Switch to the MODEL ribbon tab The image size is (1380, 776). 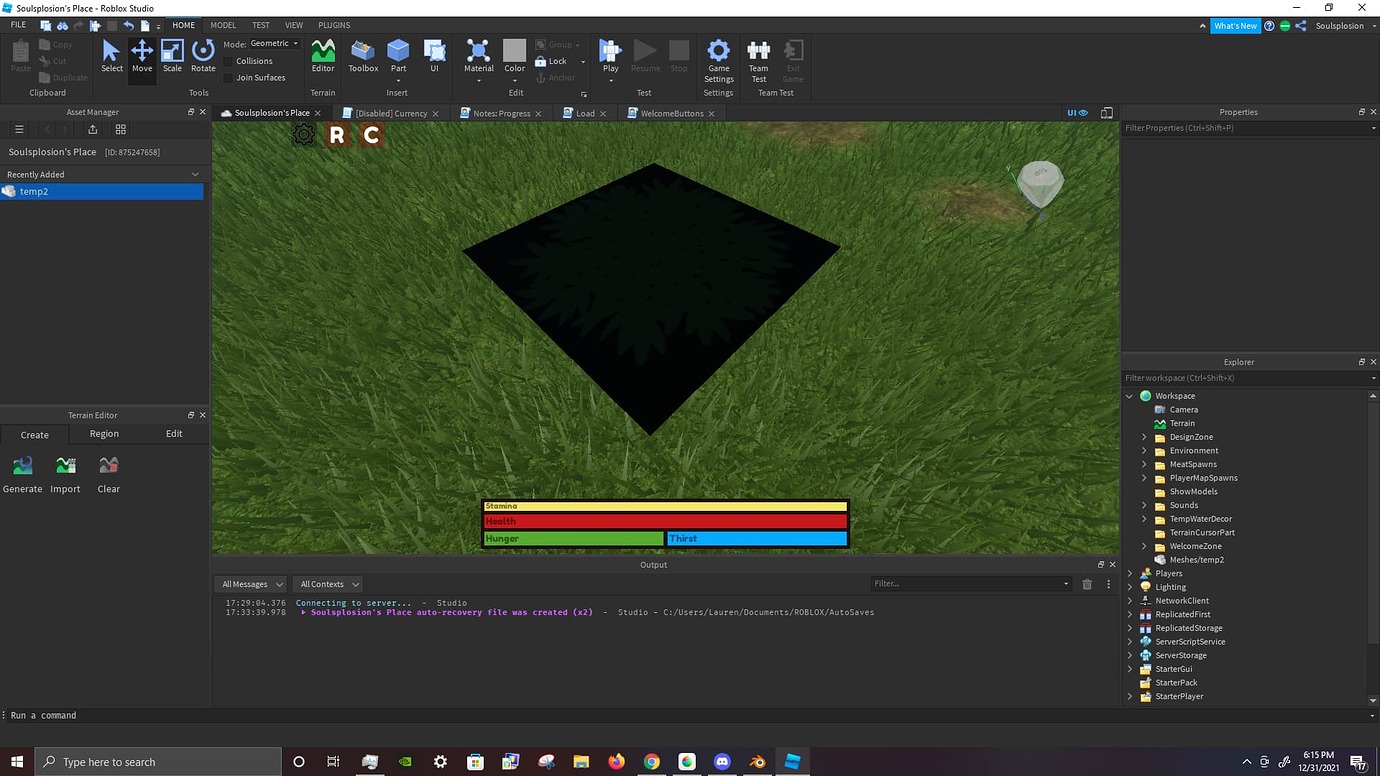pos(222,25)
